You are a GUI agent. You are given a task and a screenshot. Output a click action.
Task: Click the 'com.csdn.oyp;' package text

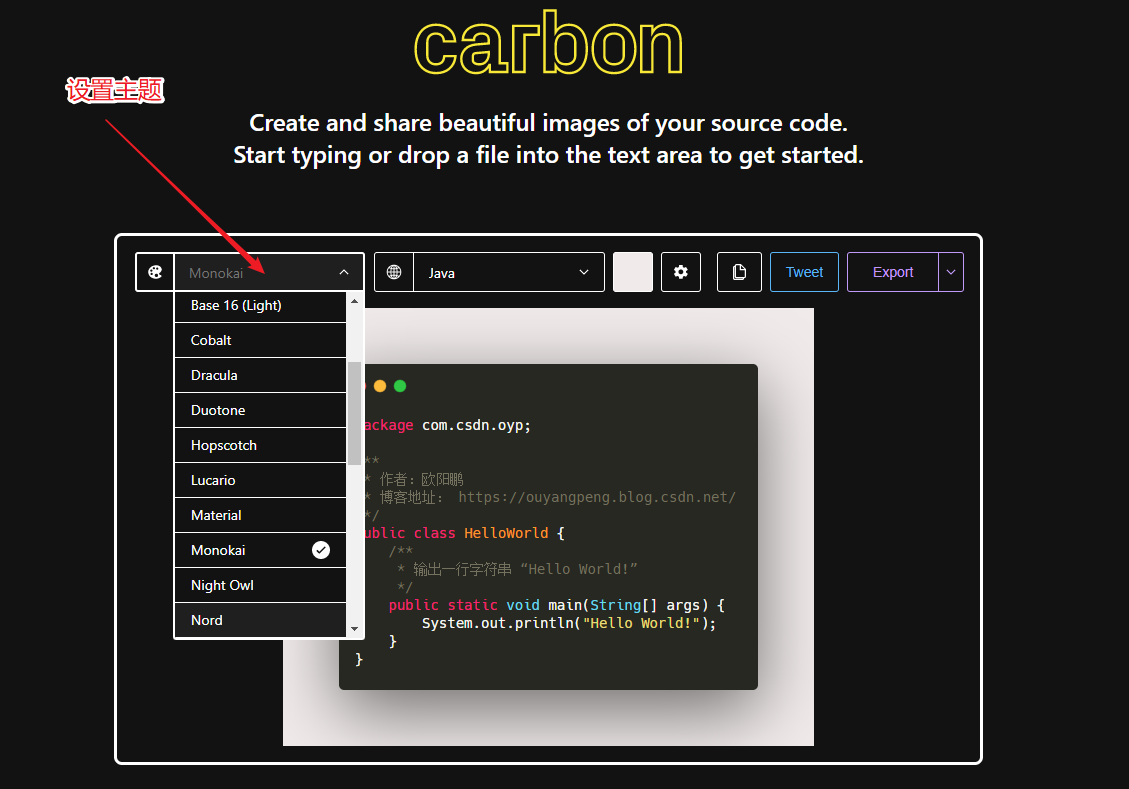(476, 425)
